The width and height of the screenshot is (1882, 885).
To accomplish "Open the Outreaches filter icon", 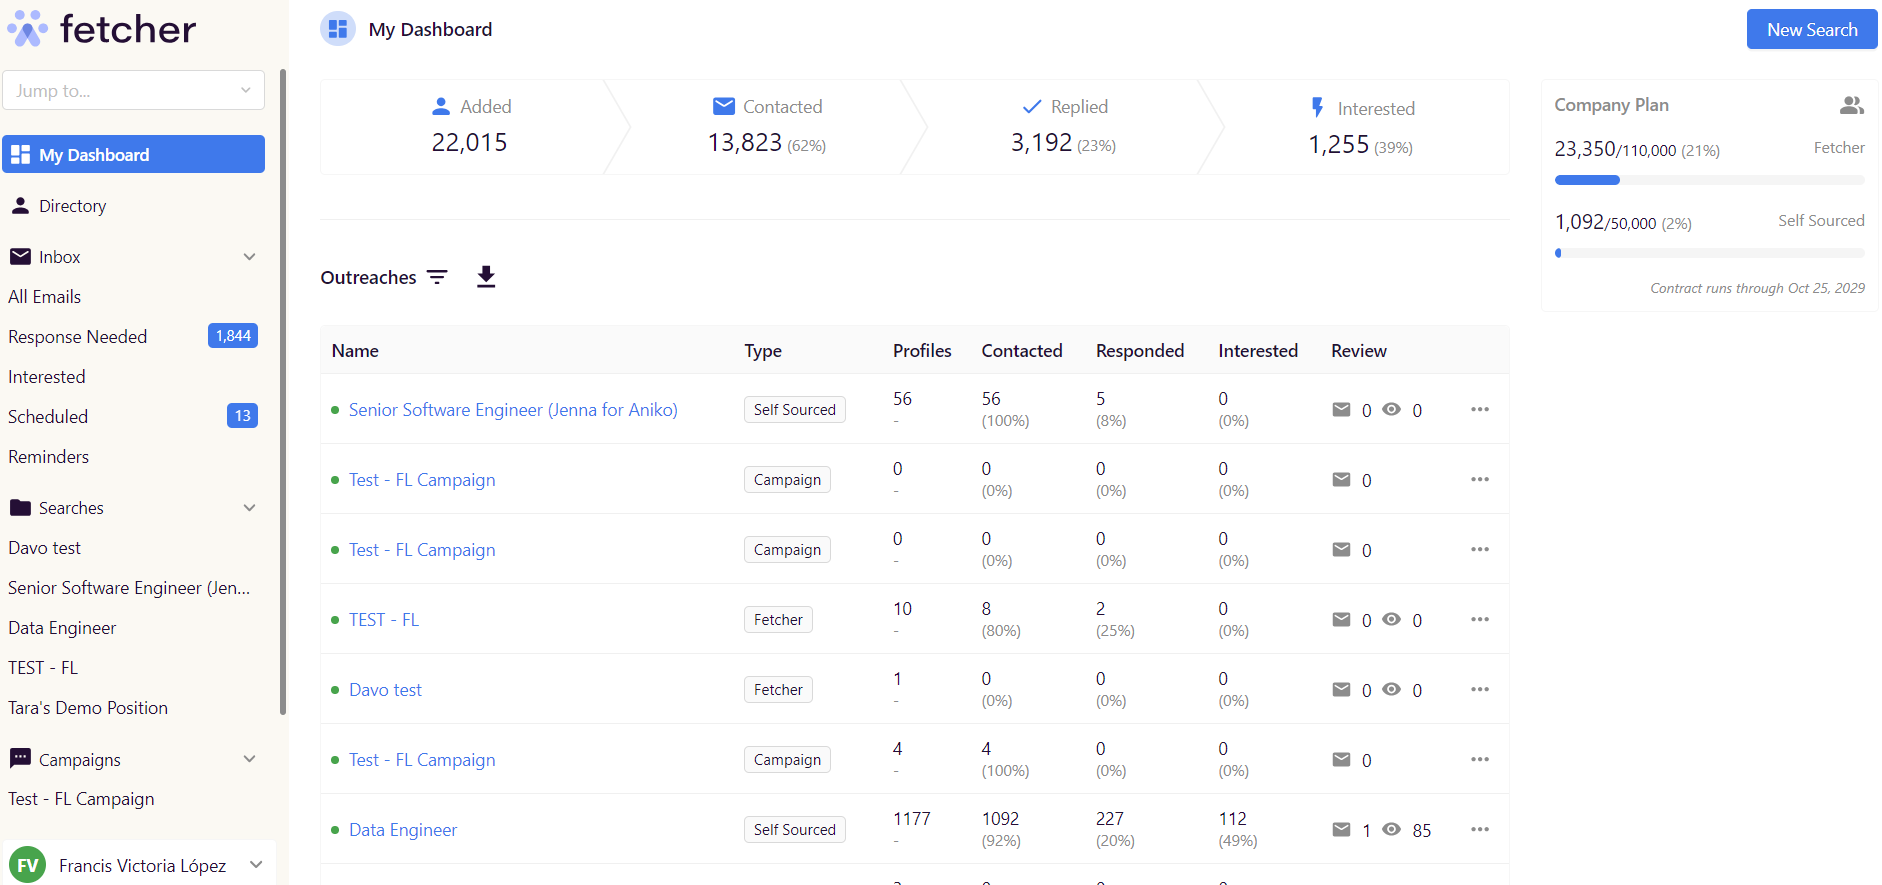I will (x=437, y=277).
